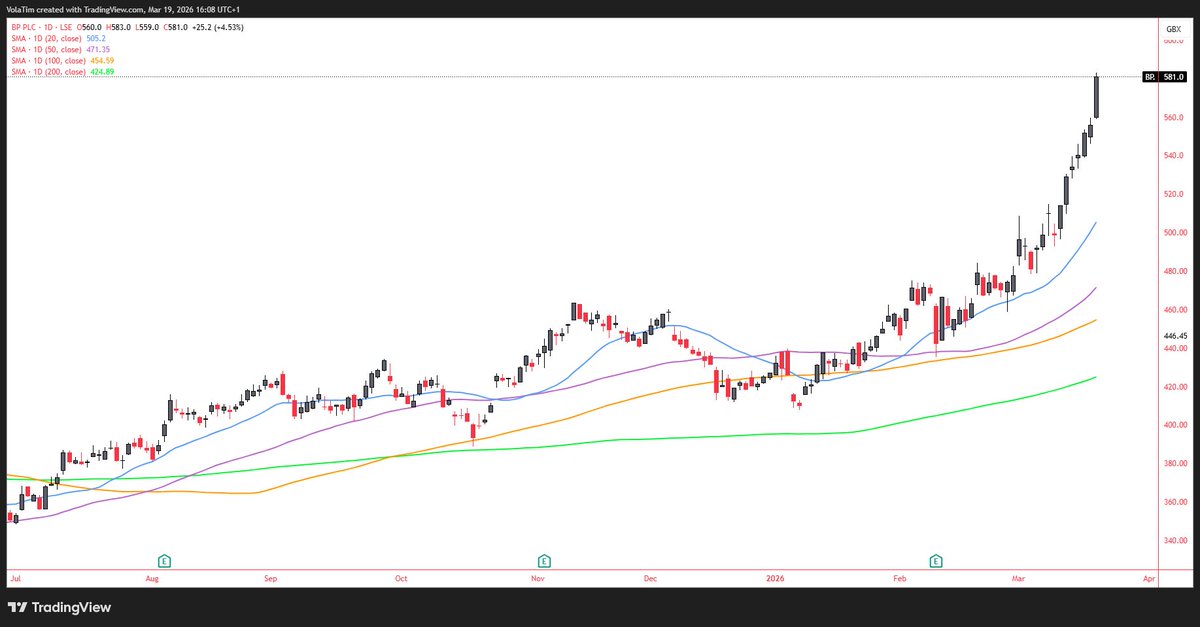
Task: Click the Feb label on time axis
Action: [899, 578]
